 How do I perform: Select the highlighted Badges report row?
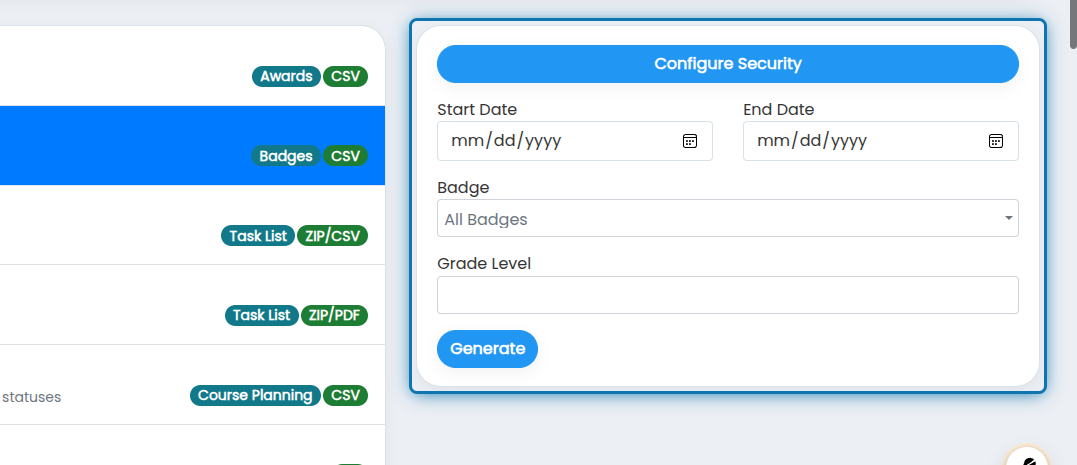point(192,146)
